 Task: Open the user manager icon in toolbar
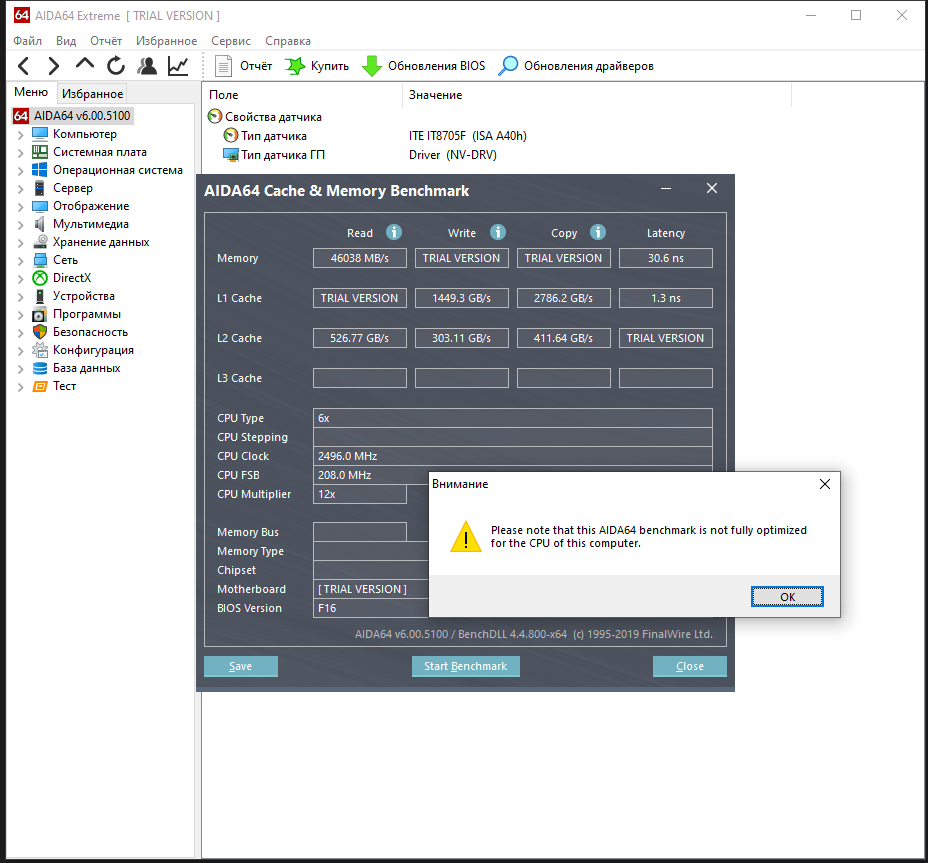tap(147, 66)
